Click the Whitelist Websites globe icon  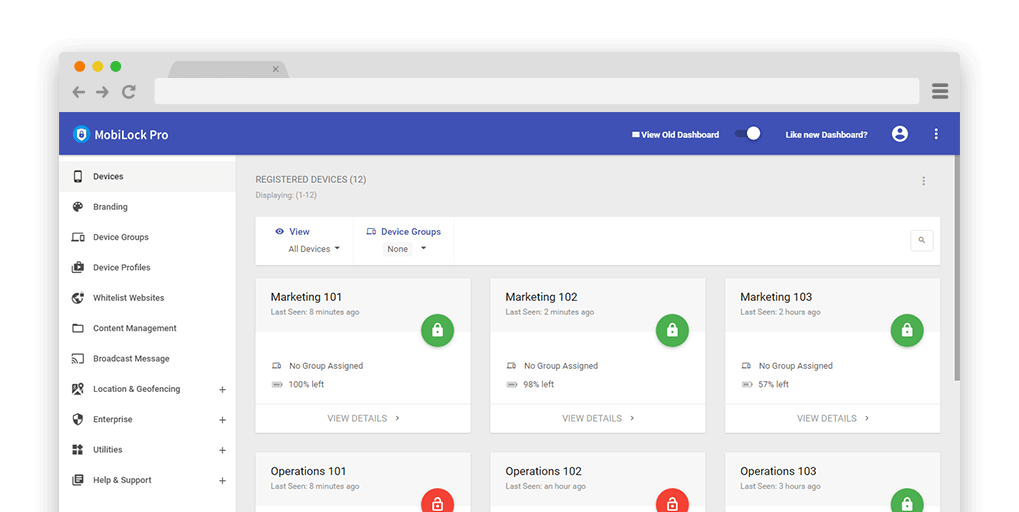pos(78,298)
